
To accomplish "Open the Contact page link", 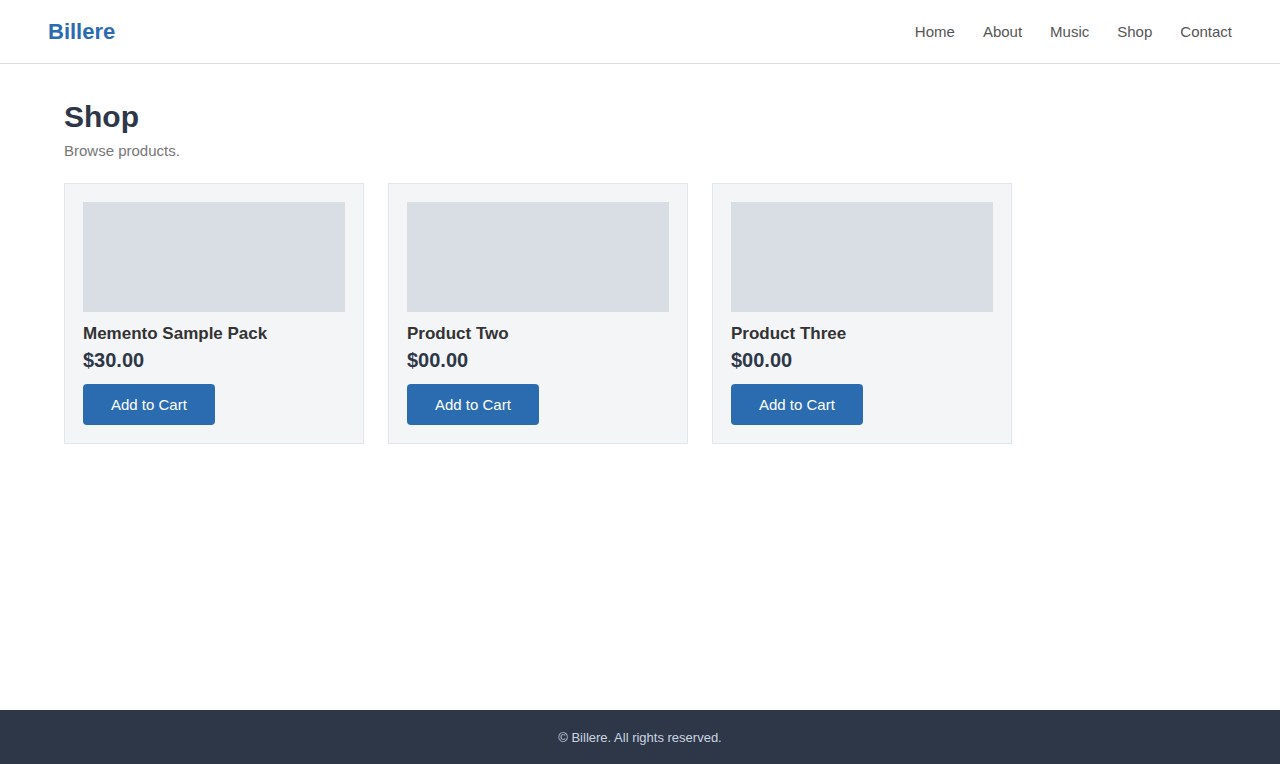I will coord(1206,32).
